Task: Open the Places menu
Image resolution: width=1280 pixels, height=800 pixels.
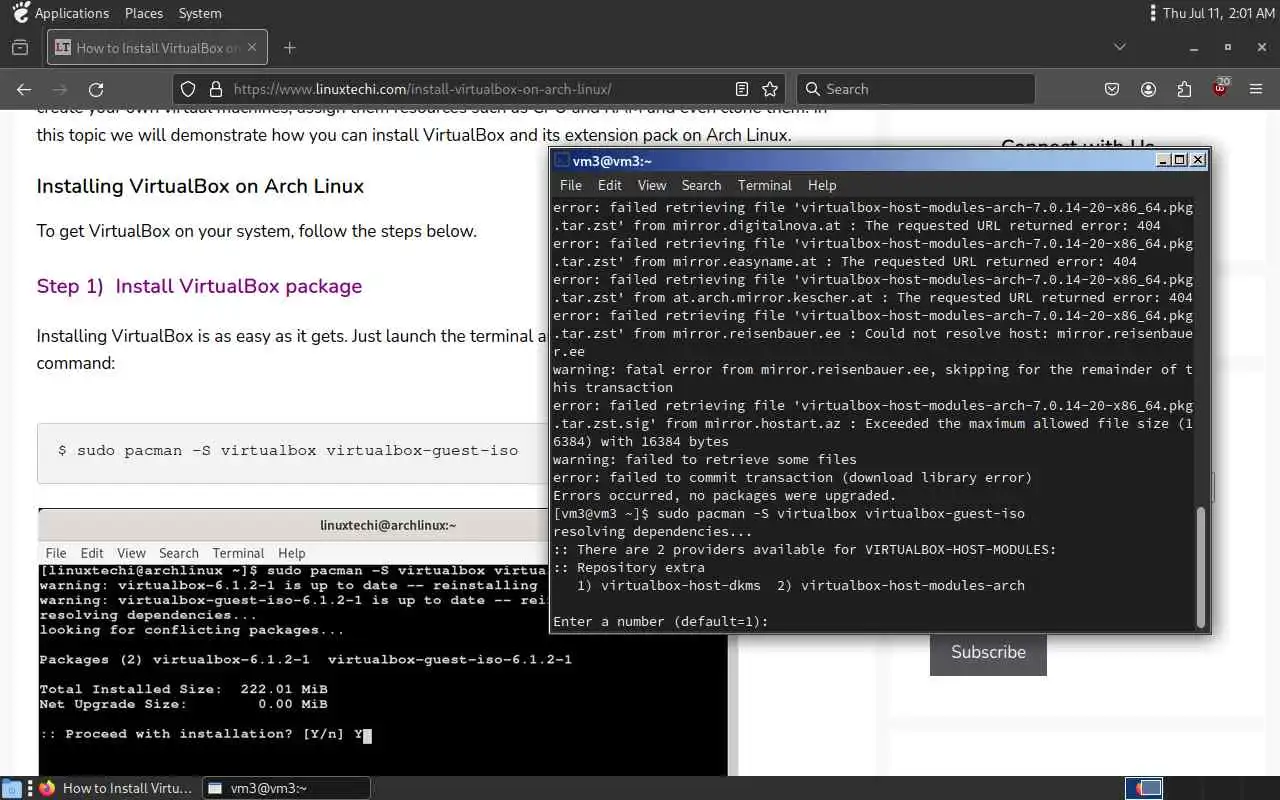Action: [x=144, y=13]
